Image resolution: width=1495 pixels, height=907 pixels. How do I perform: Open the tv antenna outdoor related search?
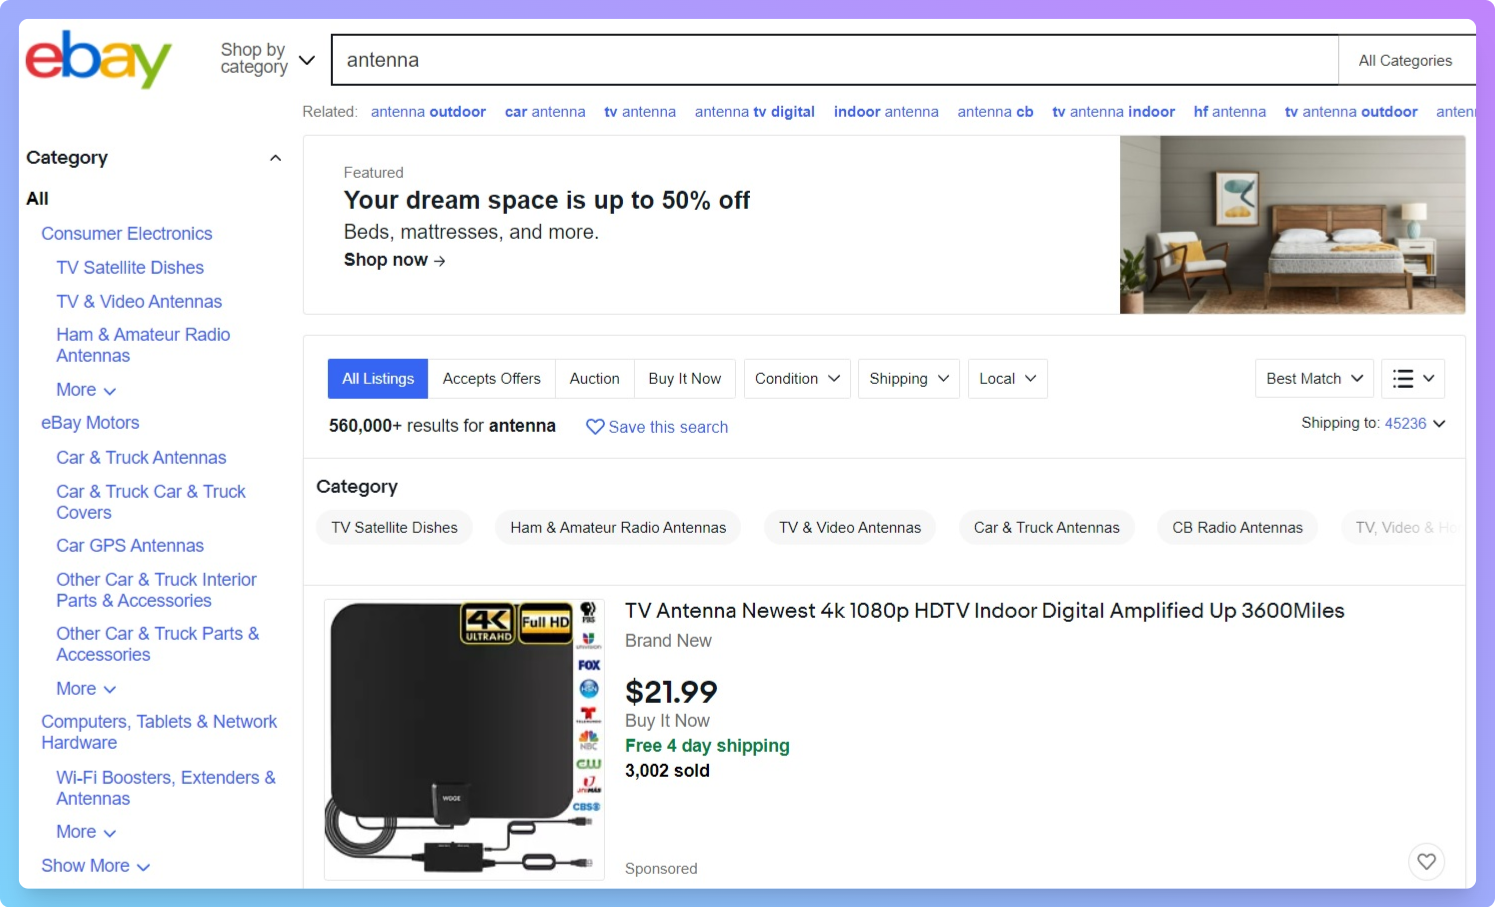[x=1351, y=112]
